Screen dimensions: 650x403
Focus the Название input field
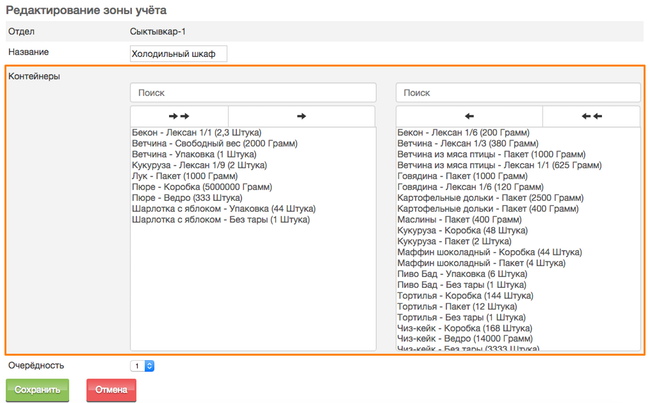pos(178,54)
